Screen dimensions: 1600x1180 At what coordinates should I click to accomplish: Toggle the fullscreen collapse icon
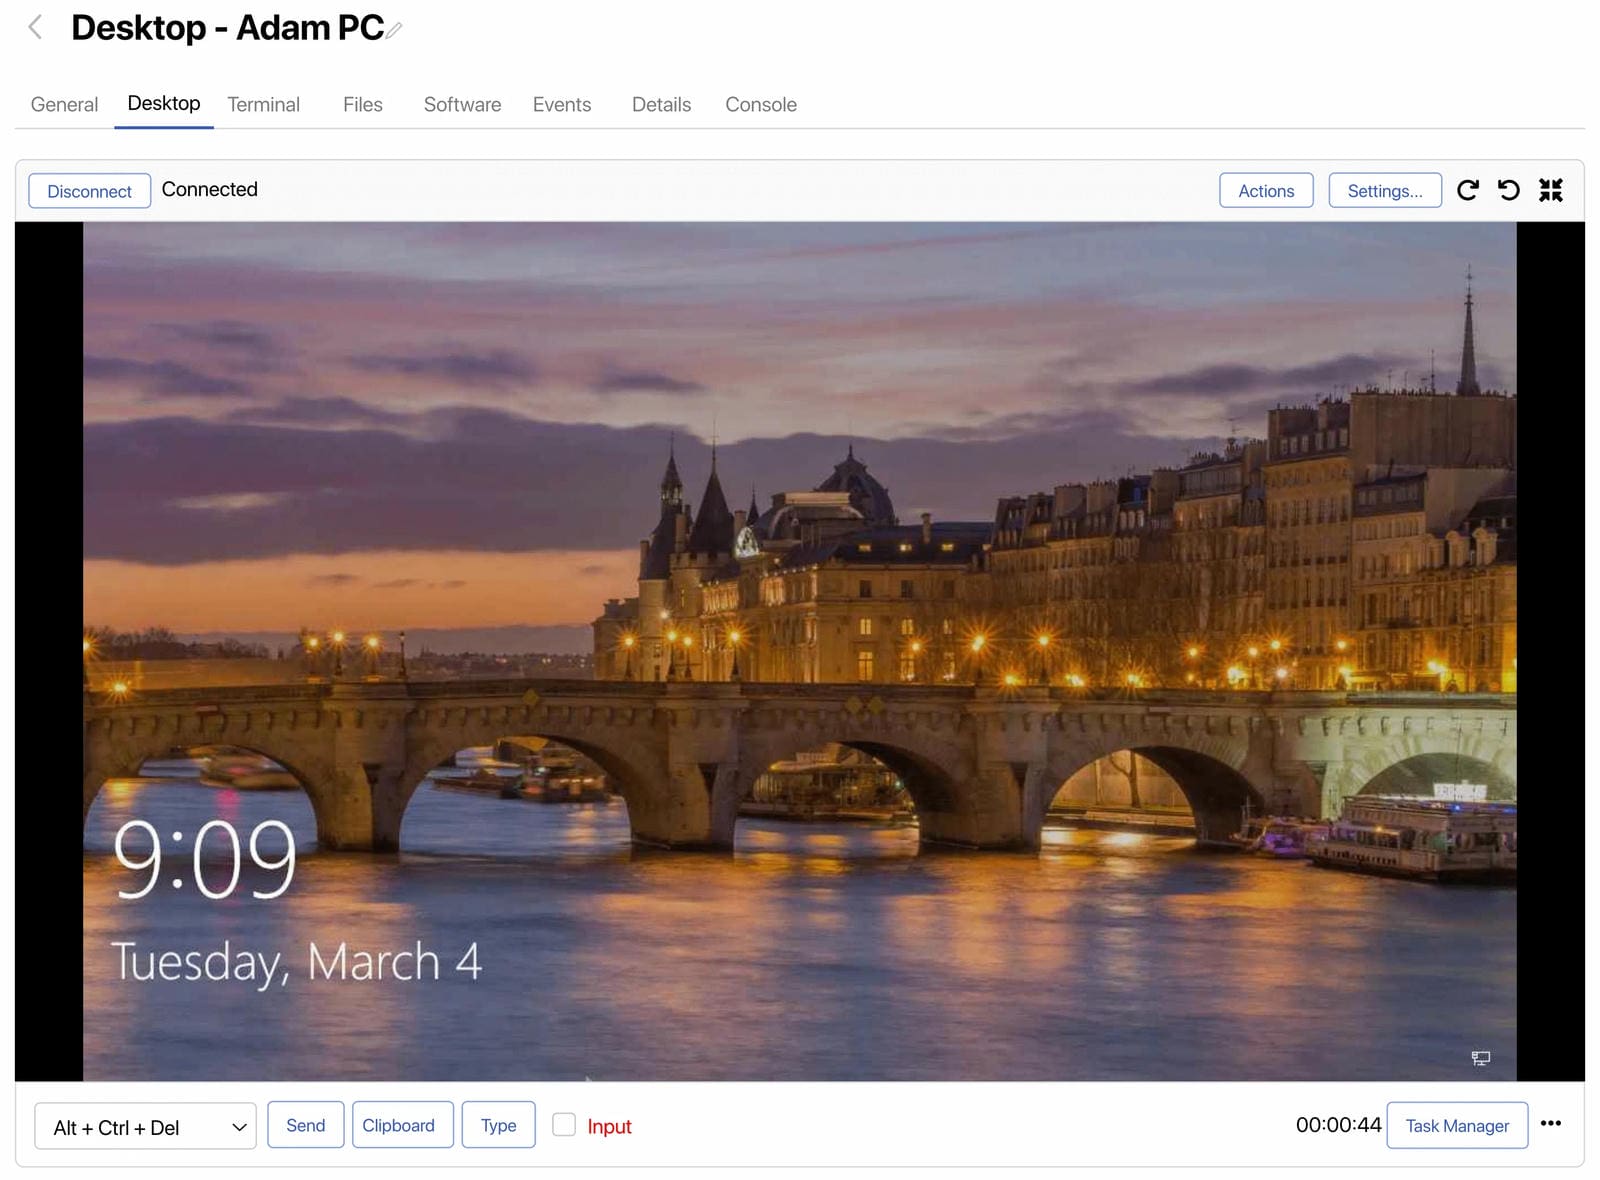pos(1550,190)
